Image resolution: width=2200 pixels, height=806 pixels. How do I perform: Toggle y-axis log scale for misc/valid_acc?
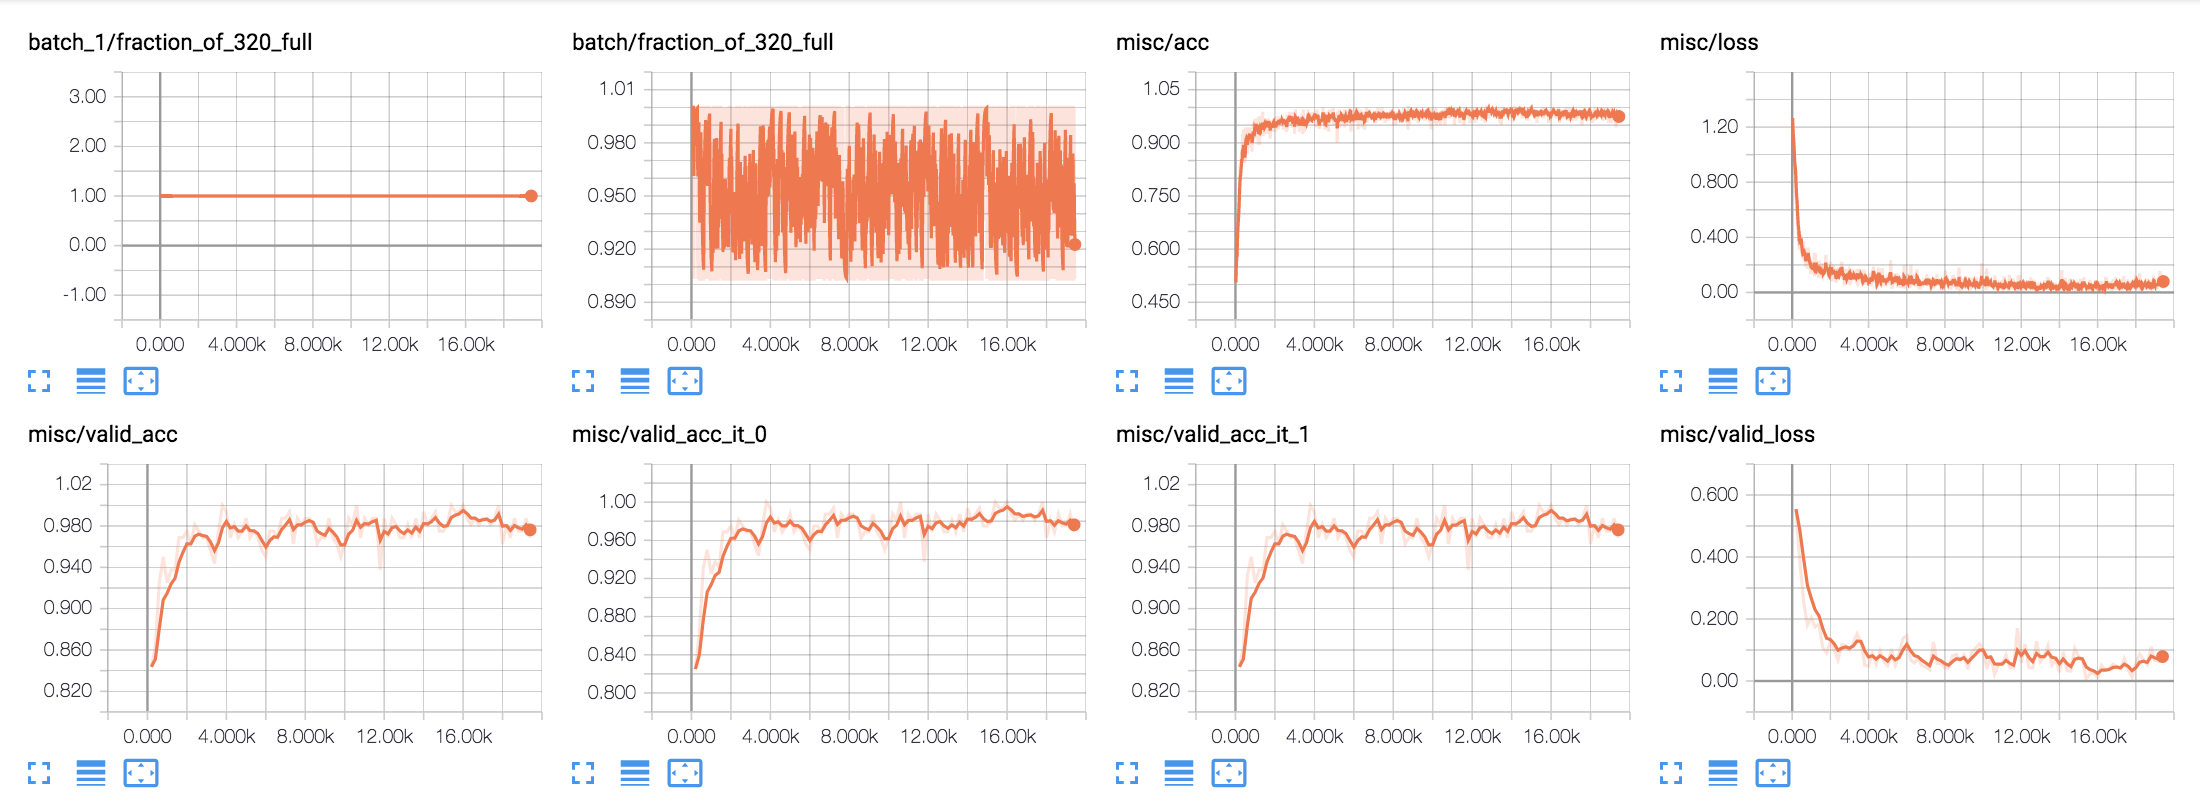coord(91,773)
